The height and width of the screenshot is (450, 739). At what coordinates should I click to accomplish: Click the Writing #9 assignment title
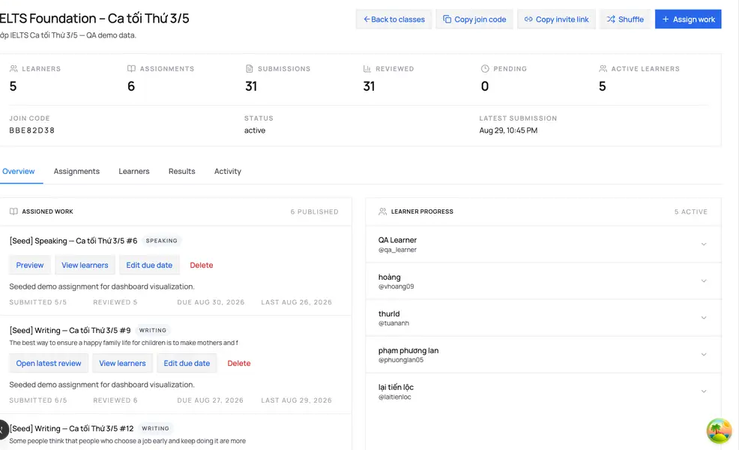[70, 330]
